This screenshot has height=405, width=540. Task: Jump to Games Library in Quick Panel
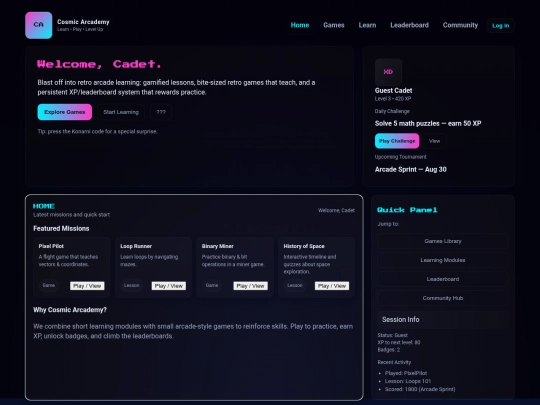click(443, 241)
